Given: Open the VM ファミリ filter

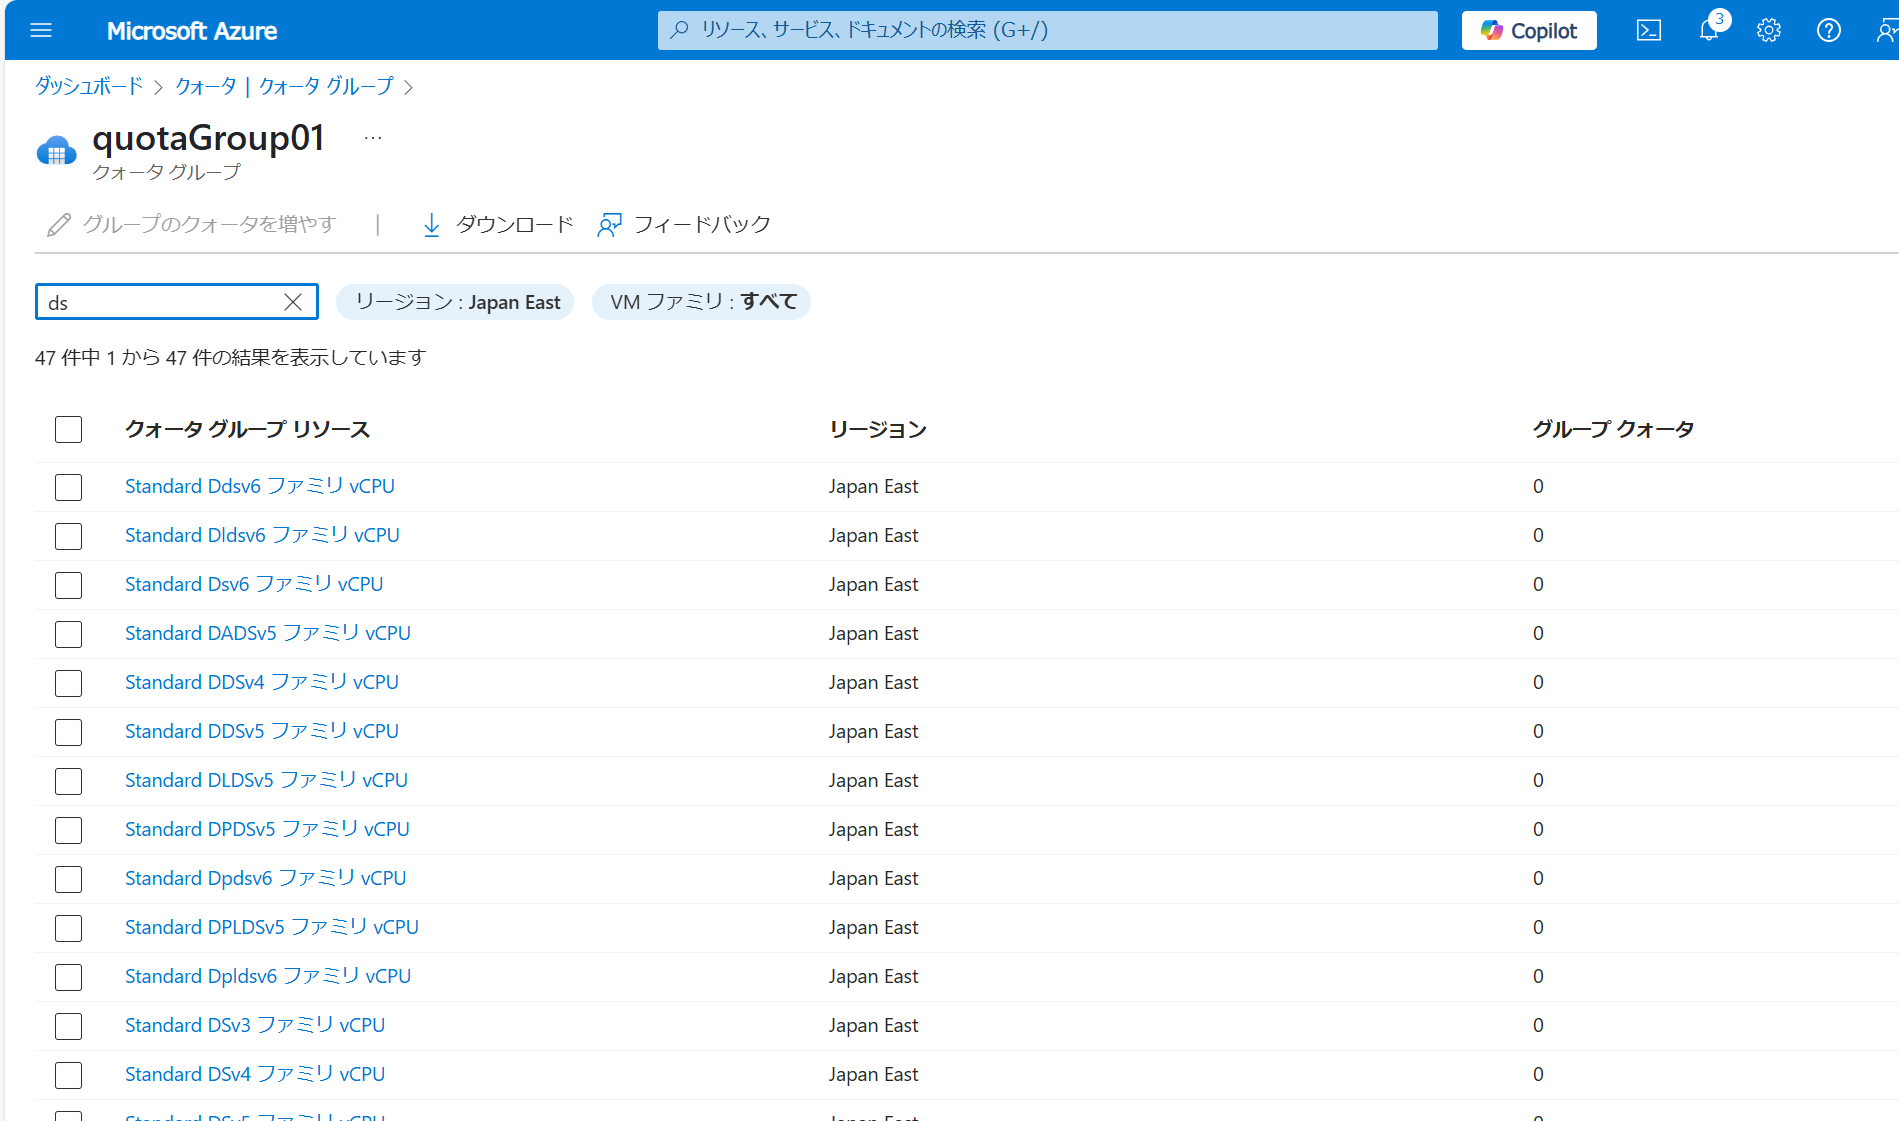Looking at the screenshot, I should pyautogui.click(x=702, y=302).
